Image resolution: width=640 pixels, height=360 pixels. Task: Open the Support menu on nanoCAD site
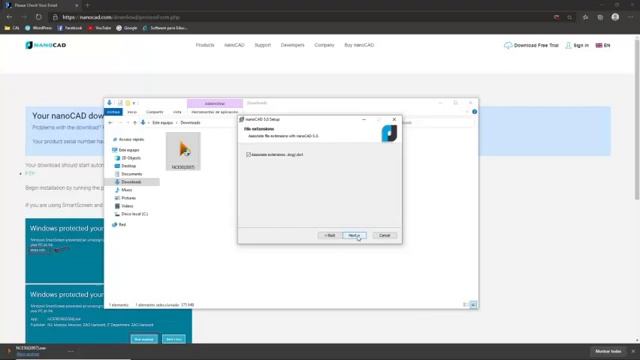click(x=262, y=45)
